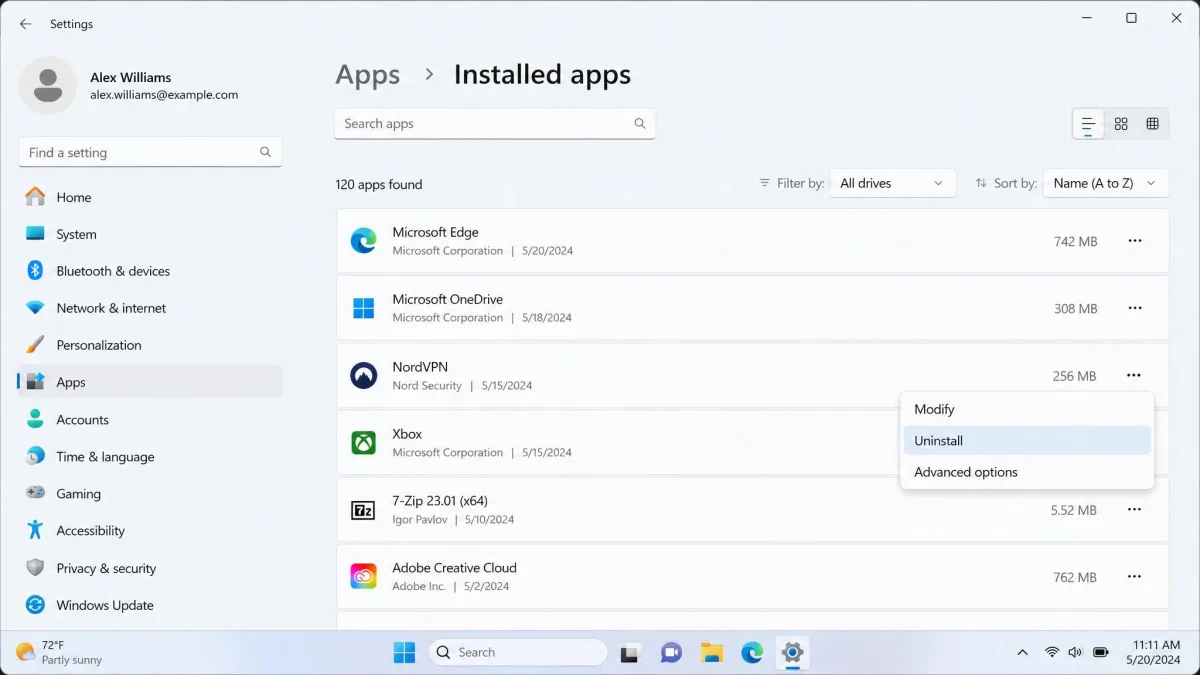Screen dimensions: 1200x675
Task: Show hidden tray icons chevron
Action: coord(1022,653)
